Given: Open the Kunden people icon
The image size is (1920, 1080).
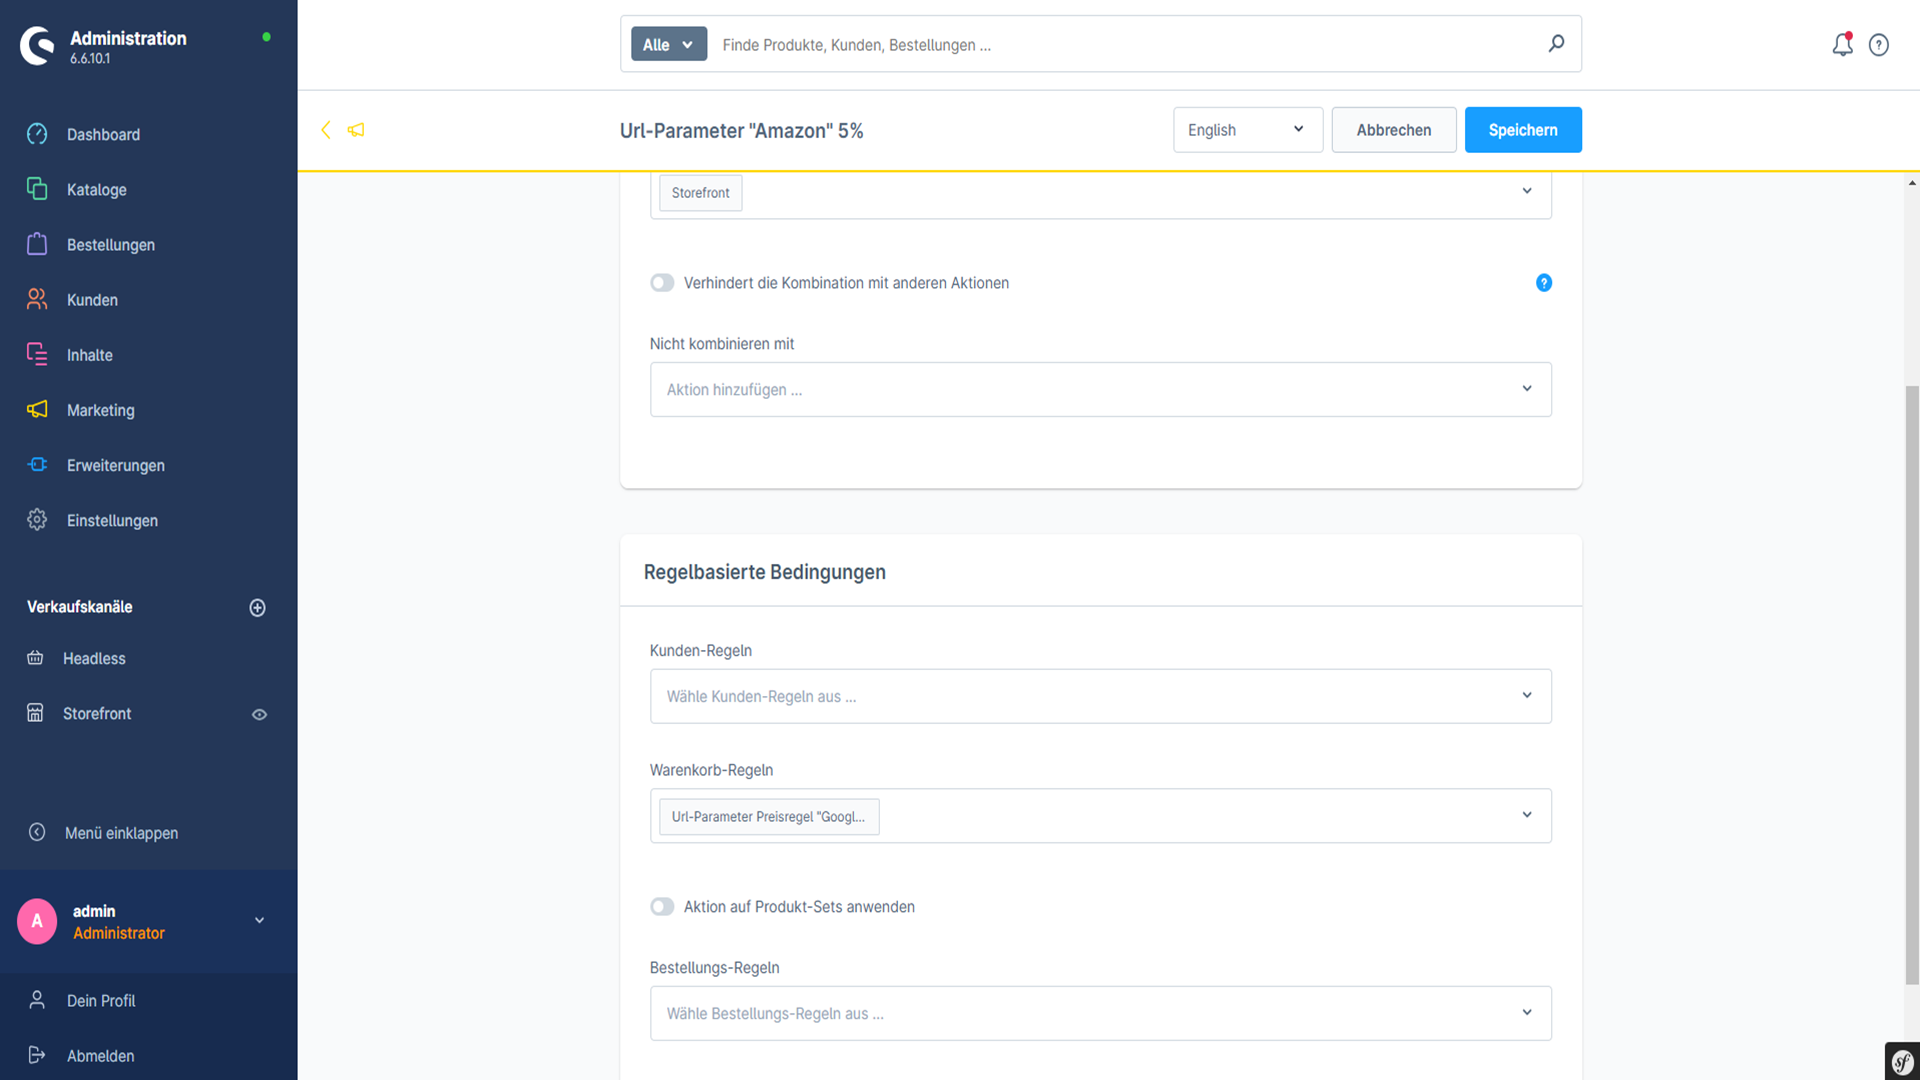Looking at the screenshot, I should coord(37,299).
